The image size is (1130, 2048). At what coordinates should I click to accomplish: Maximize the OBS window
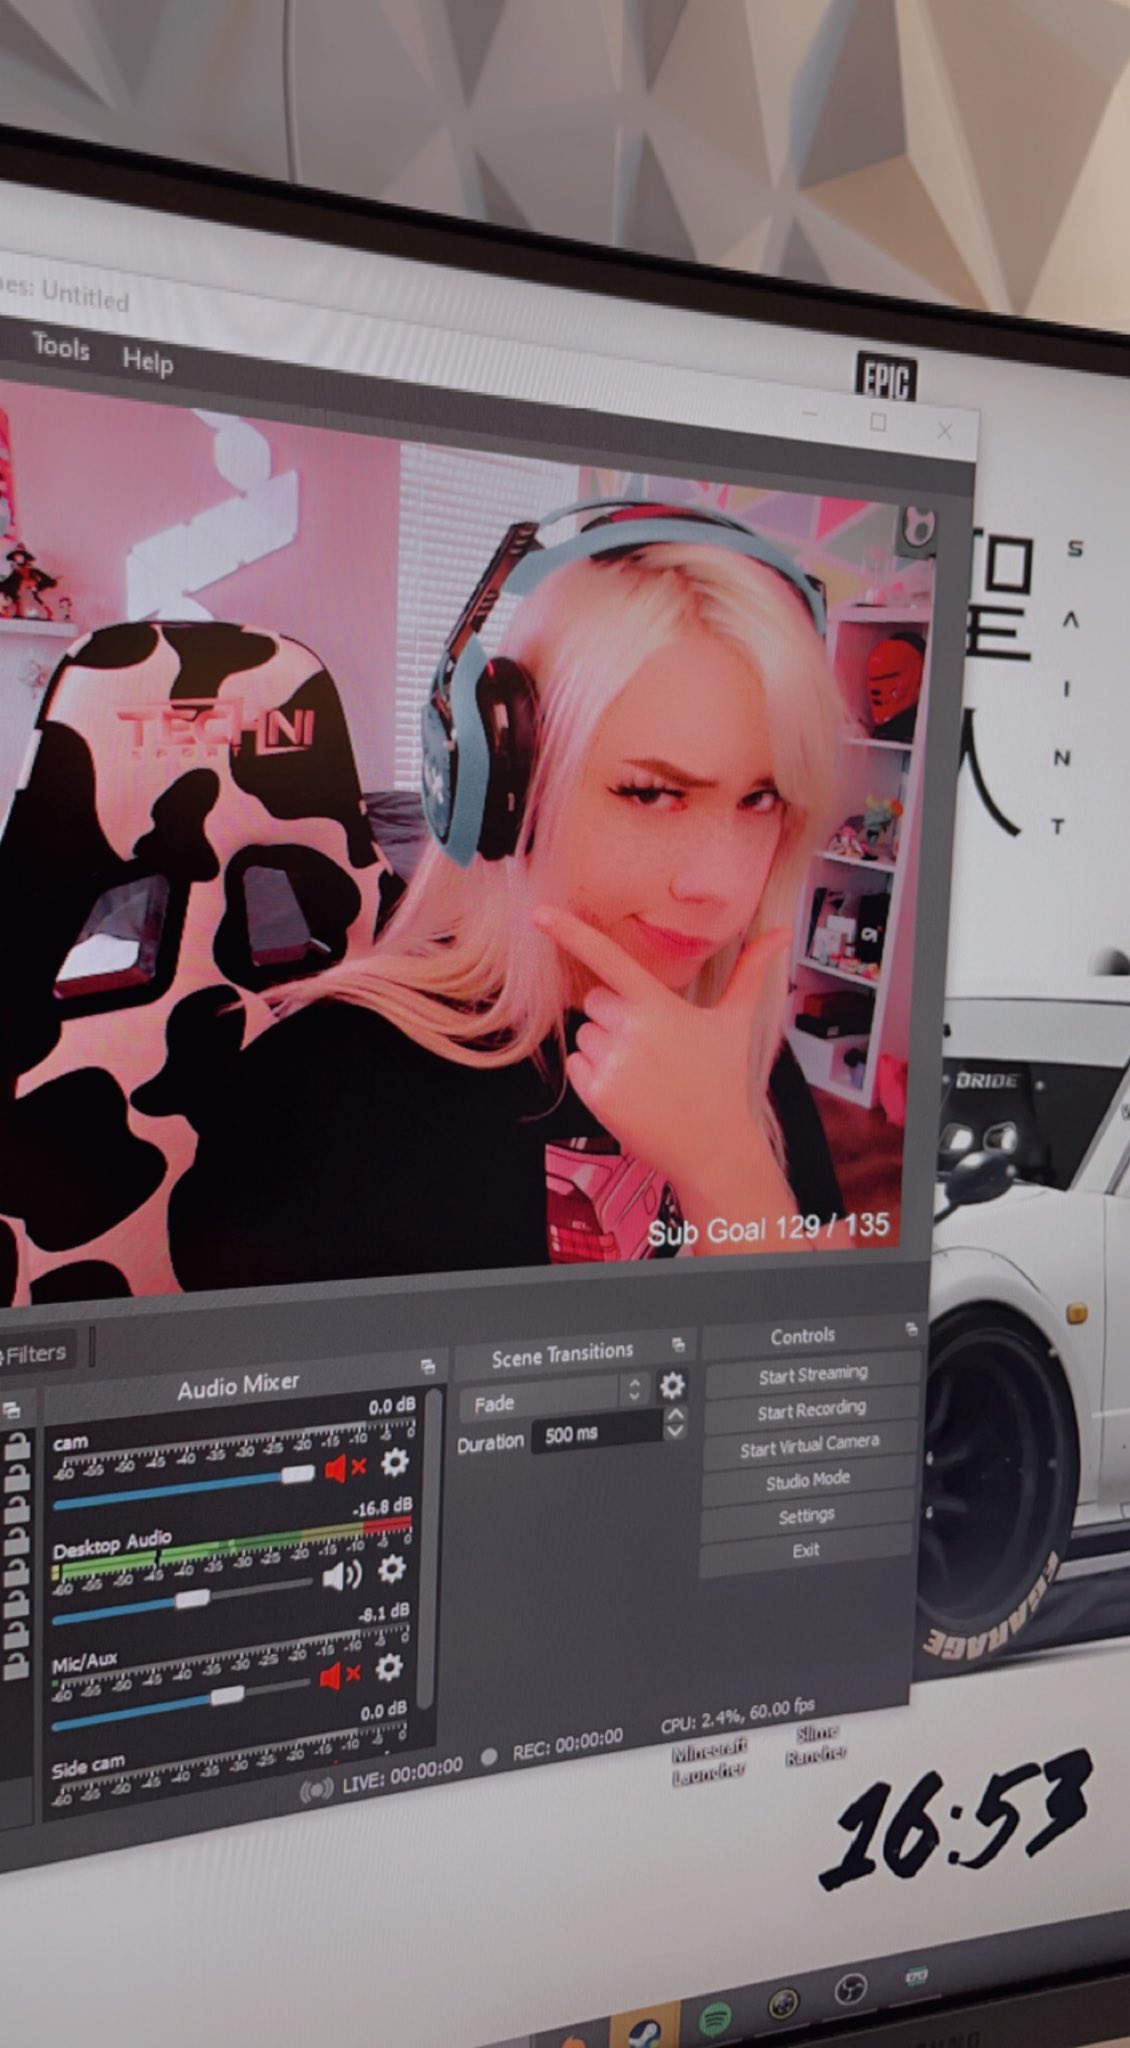pos(878,422)
